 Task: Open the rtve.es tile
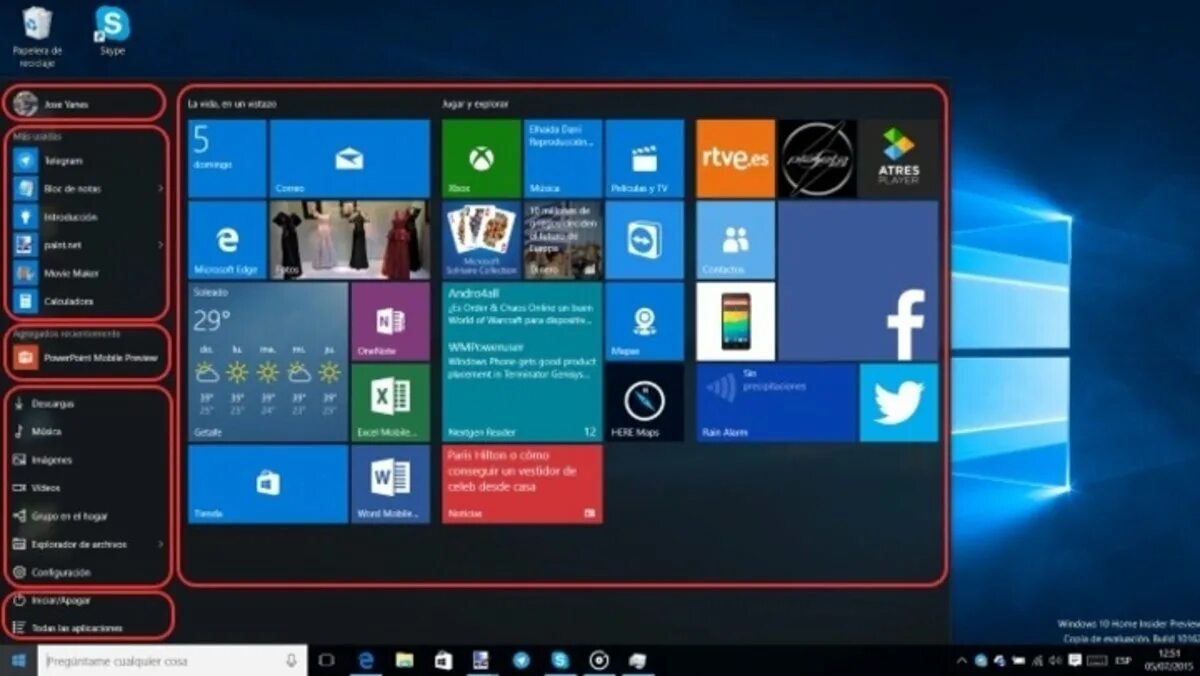(x=735, y=158)
